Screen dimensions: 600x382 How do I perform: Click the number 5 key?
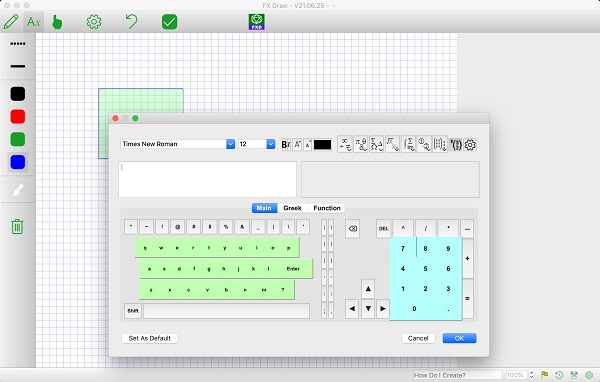click(425, 269)
